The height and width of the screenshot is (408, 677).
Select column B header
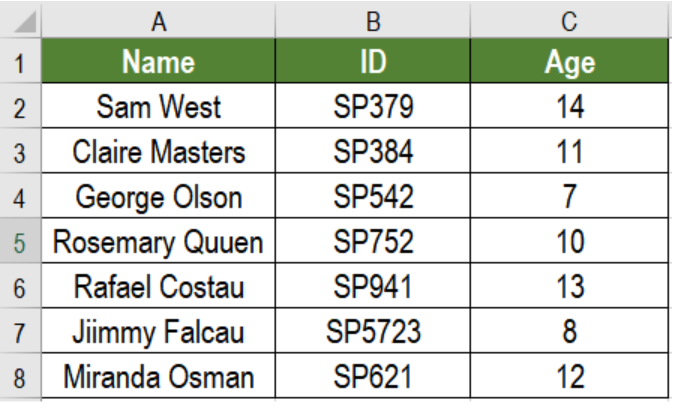[373, 21]
